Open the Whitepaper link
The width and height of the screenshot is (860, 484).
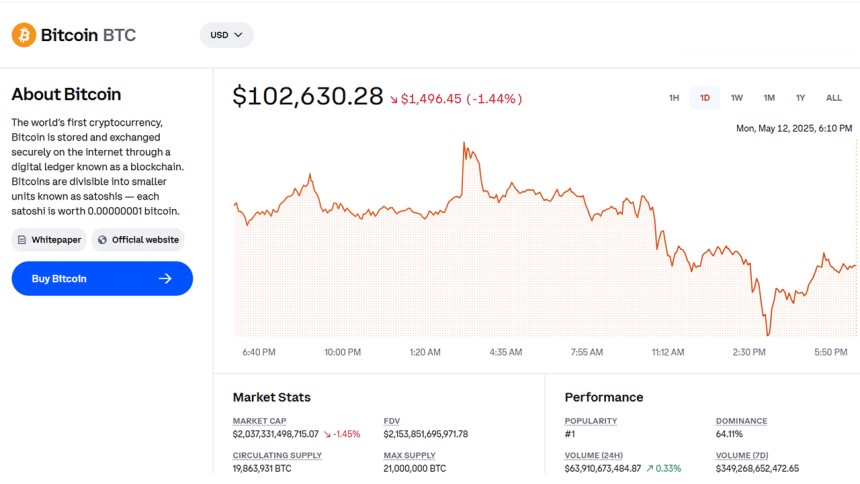pyautogui.click(x=49, y=240)
